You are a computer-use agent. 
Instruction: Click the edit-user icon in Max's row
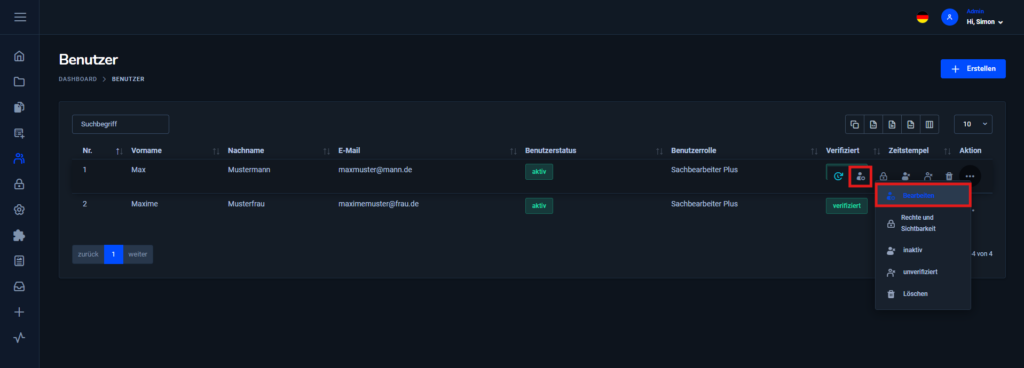pos(861,176)
